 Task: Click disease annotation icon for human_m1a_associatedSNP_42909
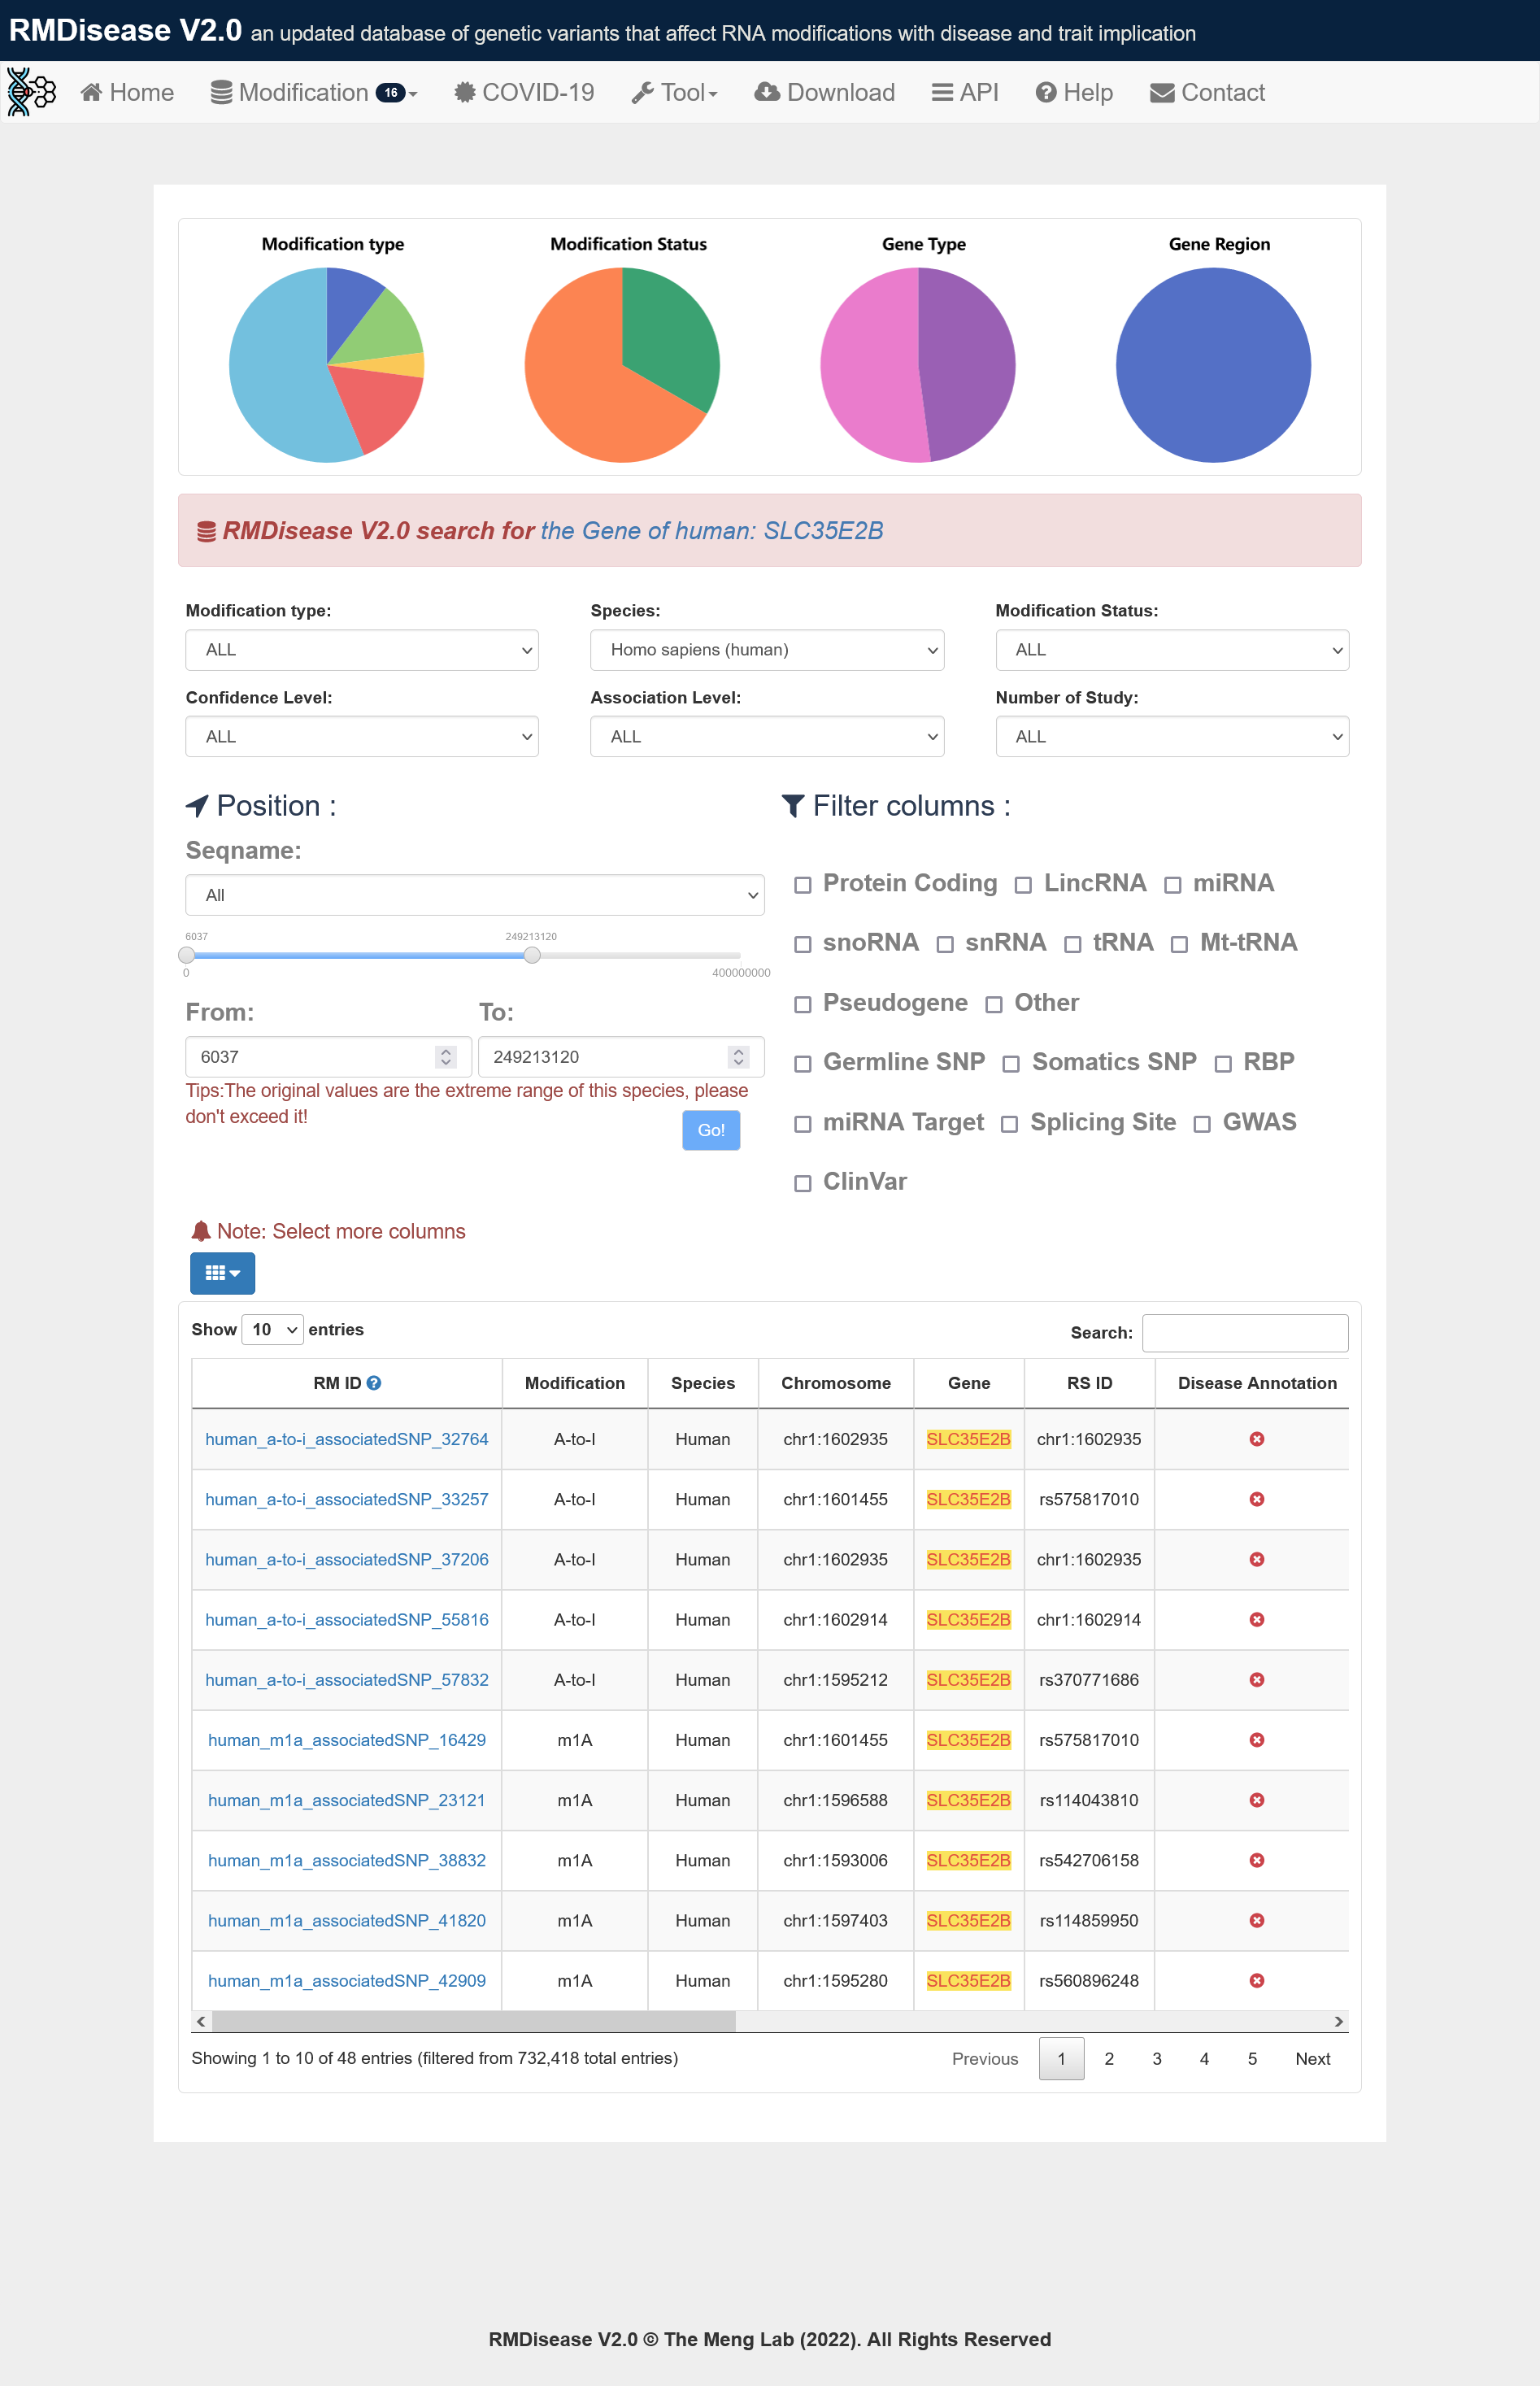[x=1257, y=1981]
